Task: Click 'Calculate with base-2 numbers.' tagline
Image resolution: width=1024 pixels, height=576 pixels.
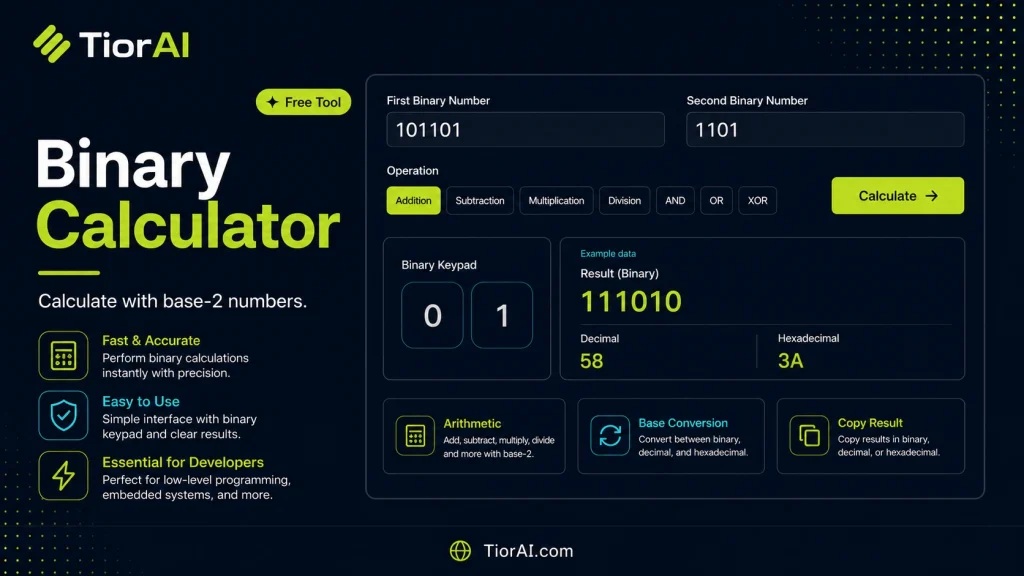Action: point(172,301)
